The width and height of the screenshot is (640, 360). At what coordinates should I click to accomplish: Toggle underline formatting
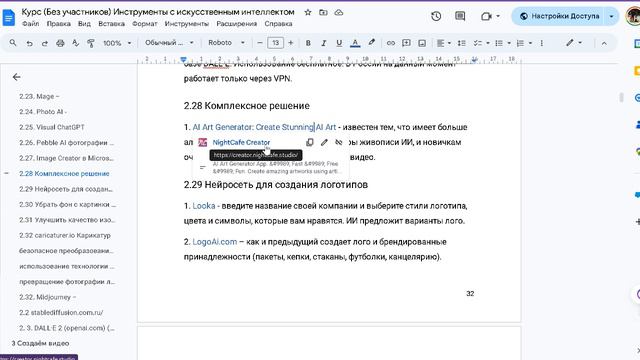click(339, 43)
